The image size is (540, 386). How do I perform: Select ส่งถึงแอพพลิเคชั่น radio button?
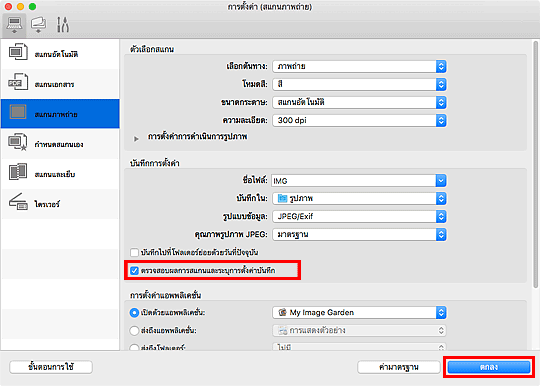point(134,331)
